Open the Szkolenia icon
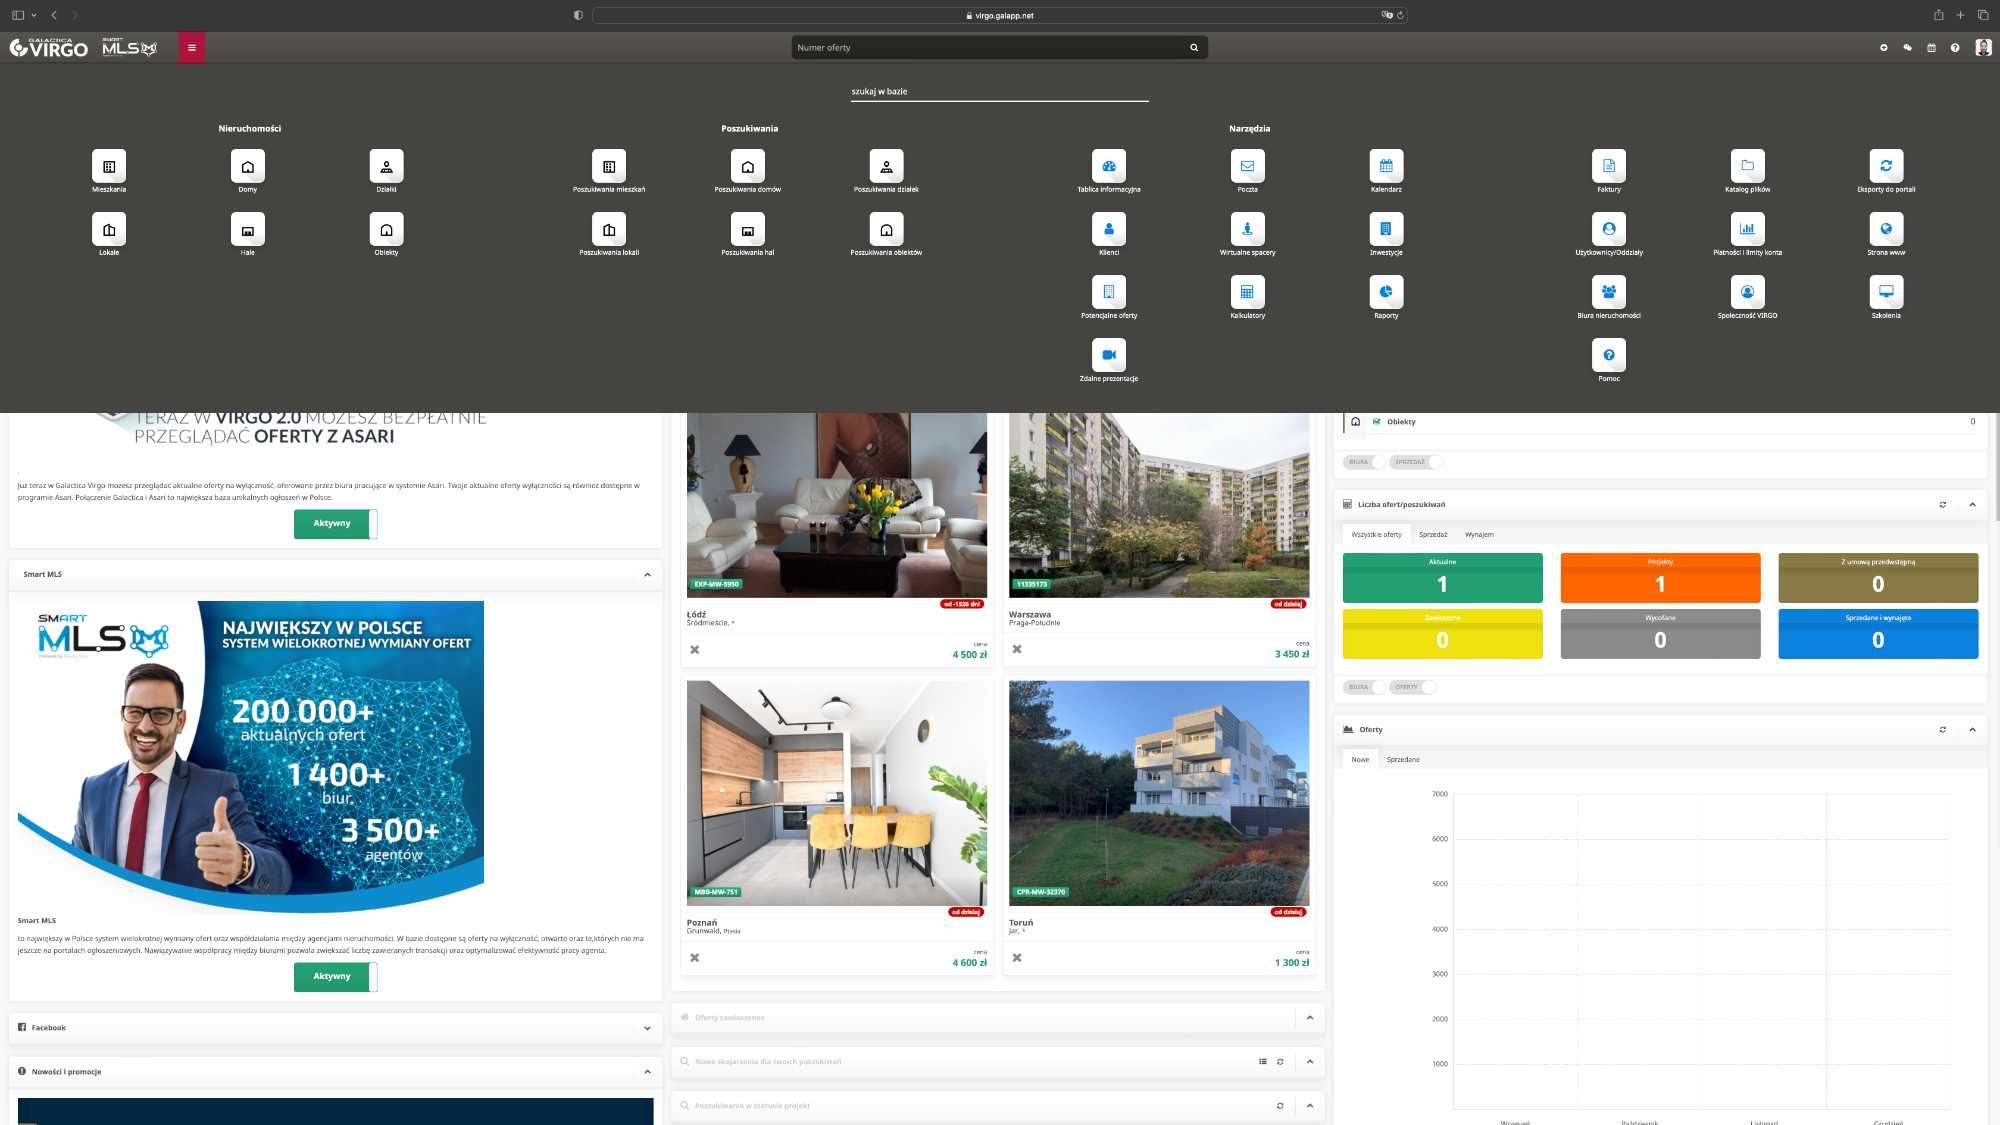This screenshot has width=2000, height=1125. pyautogui.click(x=1886, y=292)
